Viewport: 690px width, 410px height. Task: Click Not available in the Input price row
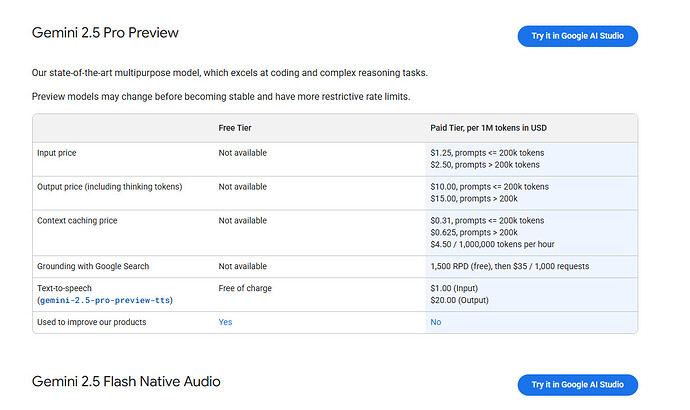click(x=242, y=153)
